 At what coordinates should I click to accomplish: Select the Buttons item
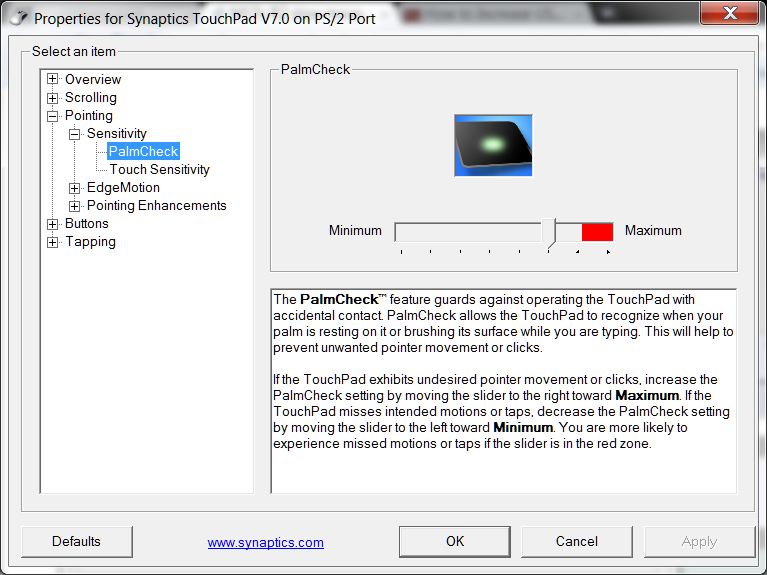pos(87,224)
